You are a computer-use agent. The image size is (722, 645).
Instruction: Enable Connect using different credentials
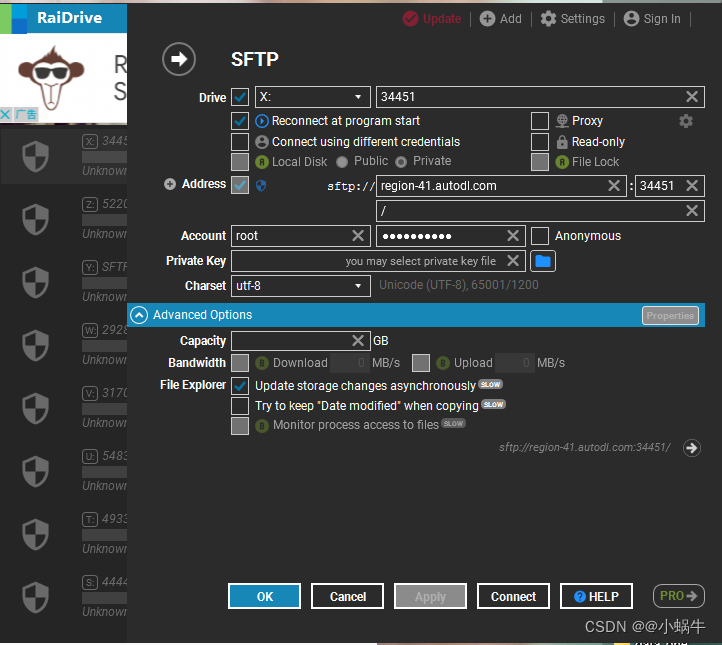tap(240, 142)
